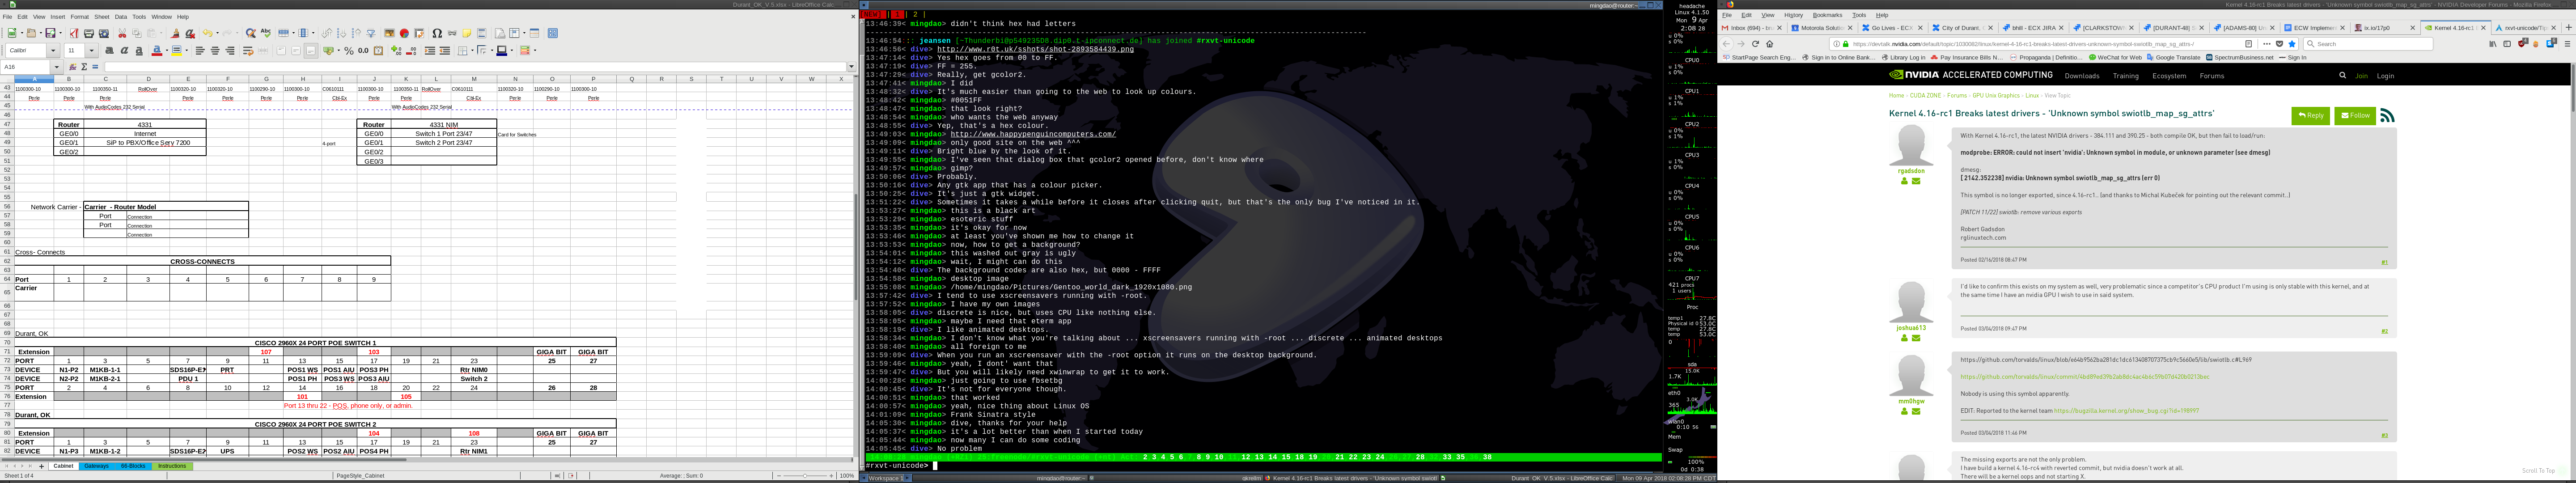Viewport: 2576px width, 483px height.
Task: Click the Clone Formatting paintbrush icon
Action: (175, 33)
